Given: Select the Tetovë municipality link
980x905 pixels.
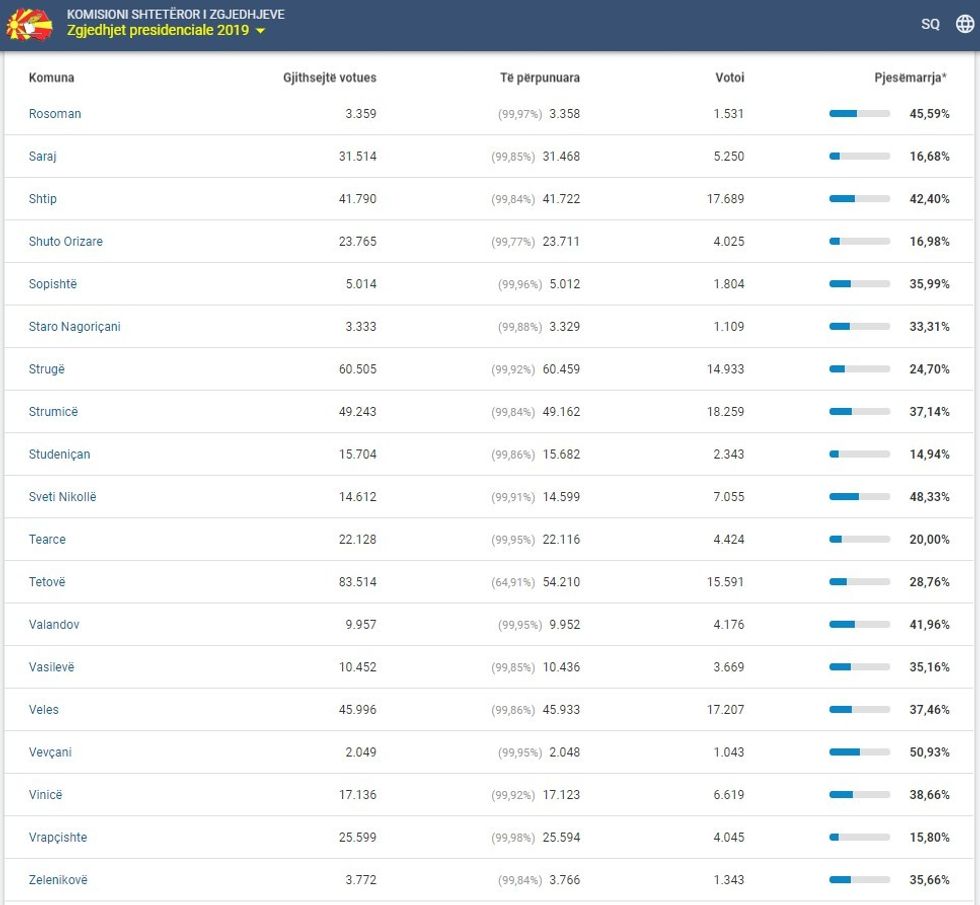Looking at the screenshot, I should pyautogui.click(x=47, y=582).
